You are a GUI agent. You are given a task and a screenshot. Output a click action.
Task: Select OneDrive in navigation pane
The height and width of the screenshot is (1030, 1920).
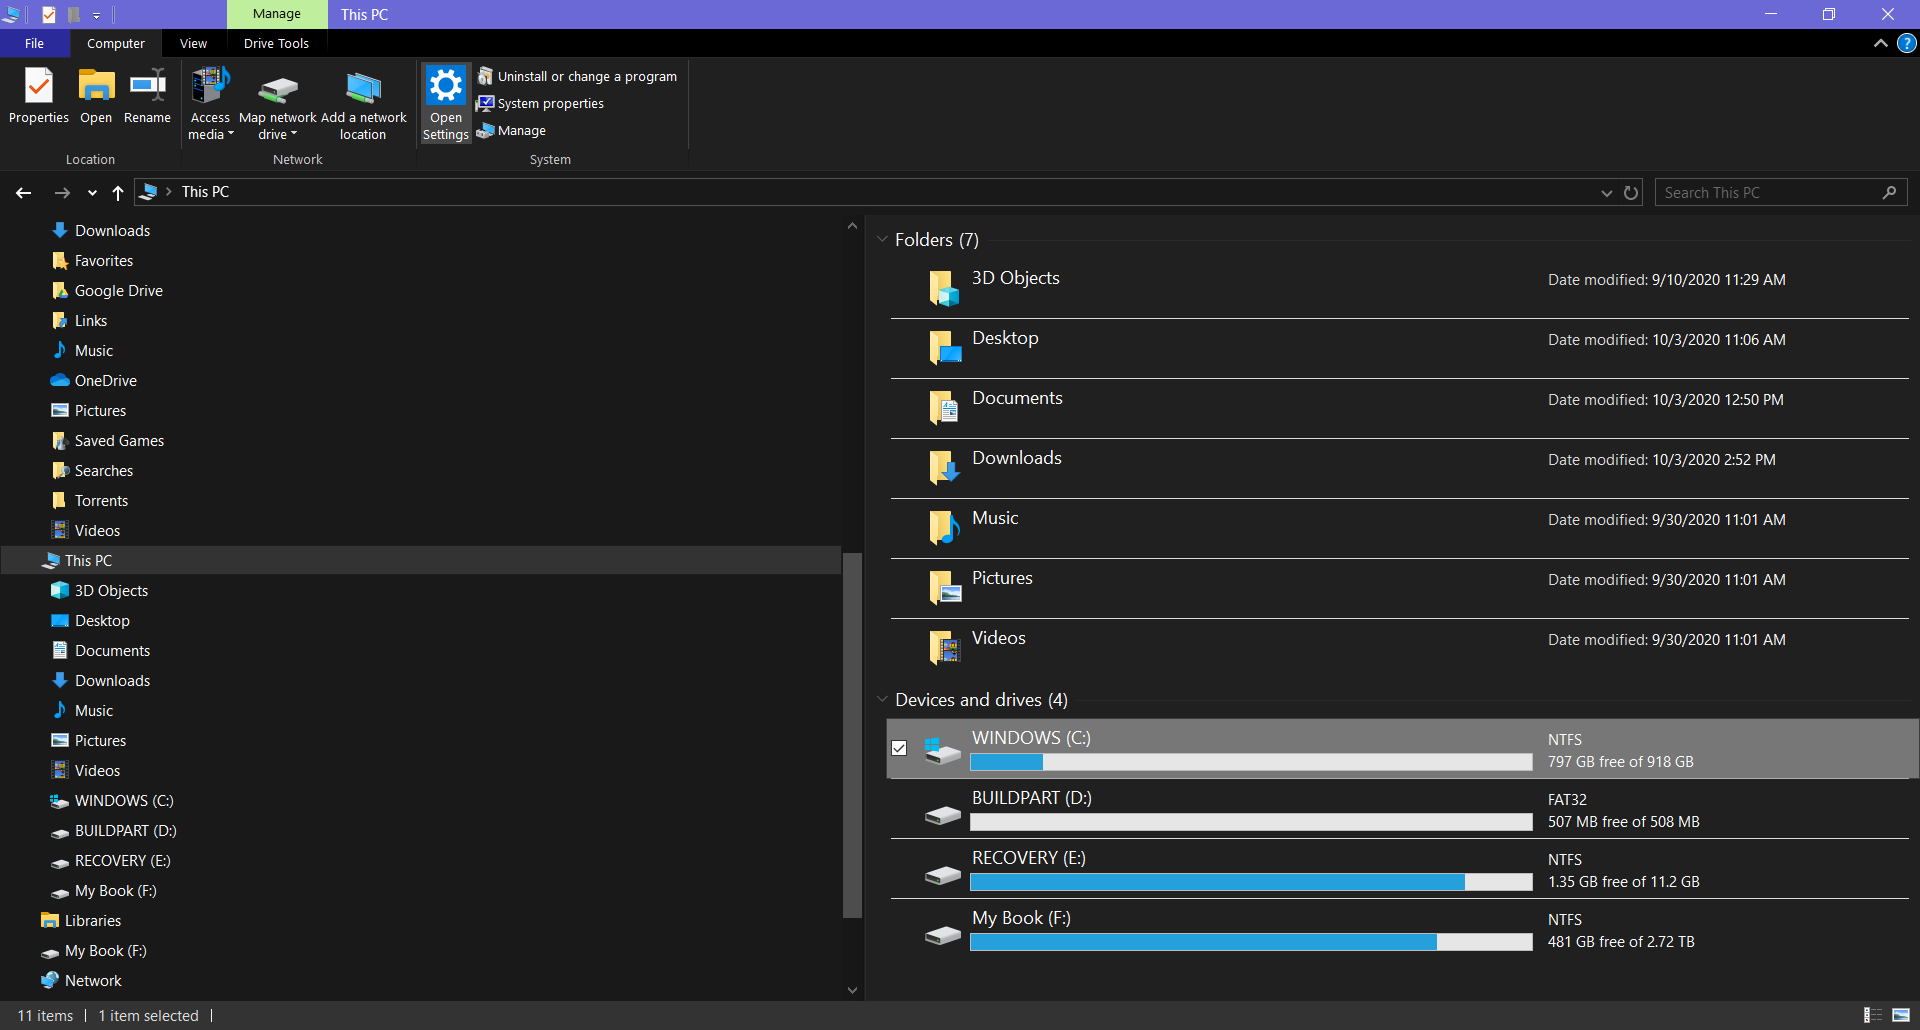point(106,381)
